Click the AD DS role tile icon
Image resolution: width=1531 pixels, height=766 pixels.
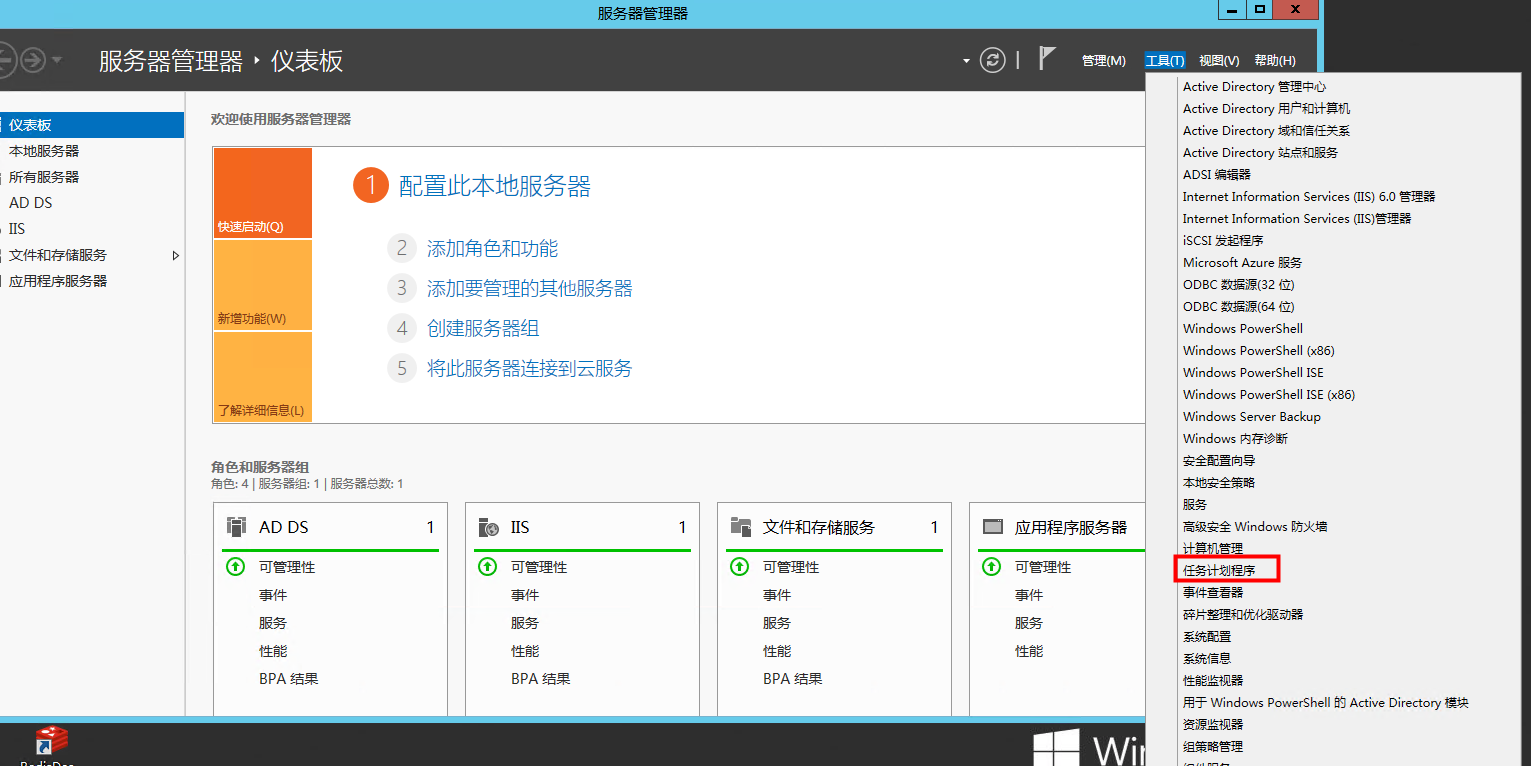[237, 527]
